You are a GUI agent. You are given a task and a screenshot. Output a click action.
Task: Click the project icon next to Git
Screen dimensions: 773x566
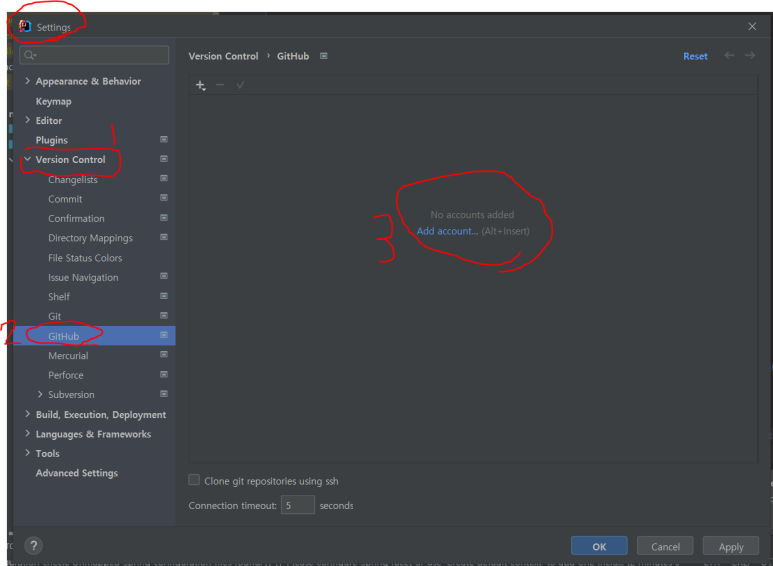tap(164, 316)
